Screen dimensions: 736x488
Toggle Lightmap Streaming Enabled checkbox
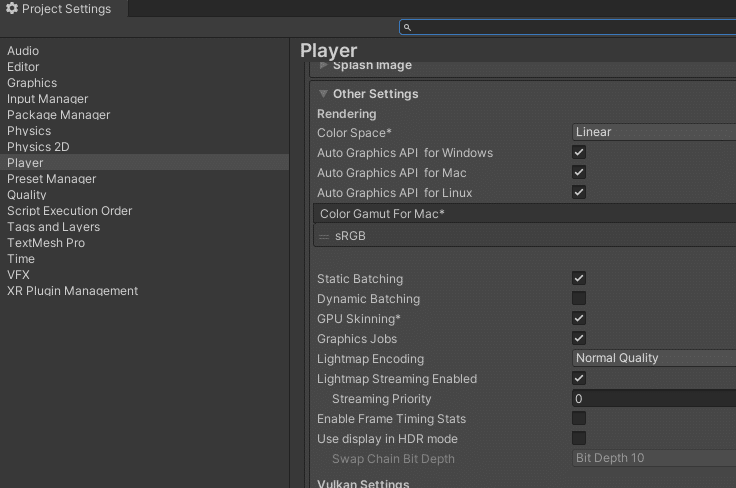coord(579,378)
